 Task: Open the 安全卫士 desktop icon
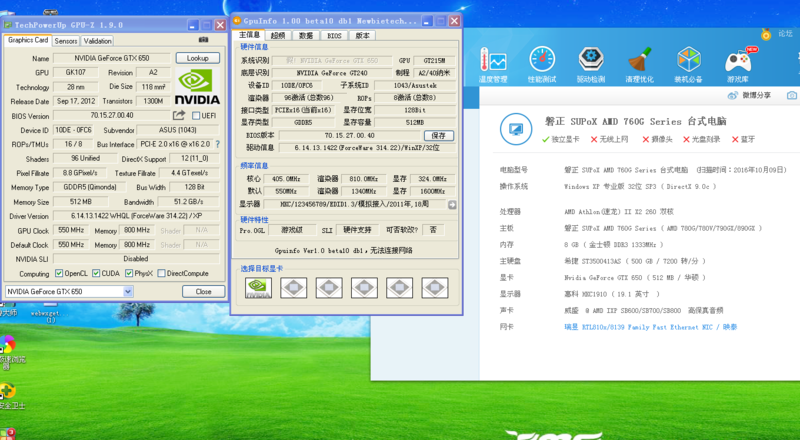pyautogui.click(x=9, y=396)
